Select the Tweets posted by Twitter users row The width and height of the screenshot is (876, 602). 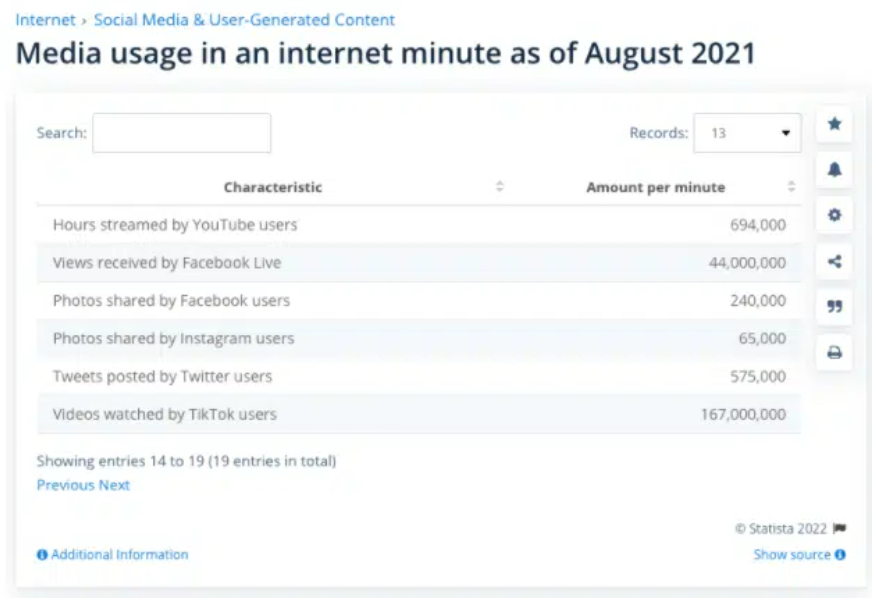click(419, 376)
